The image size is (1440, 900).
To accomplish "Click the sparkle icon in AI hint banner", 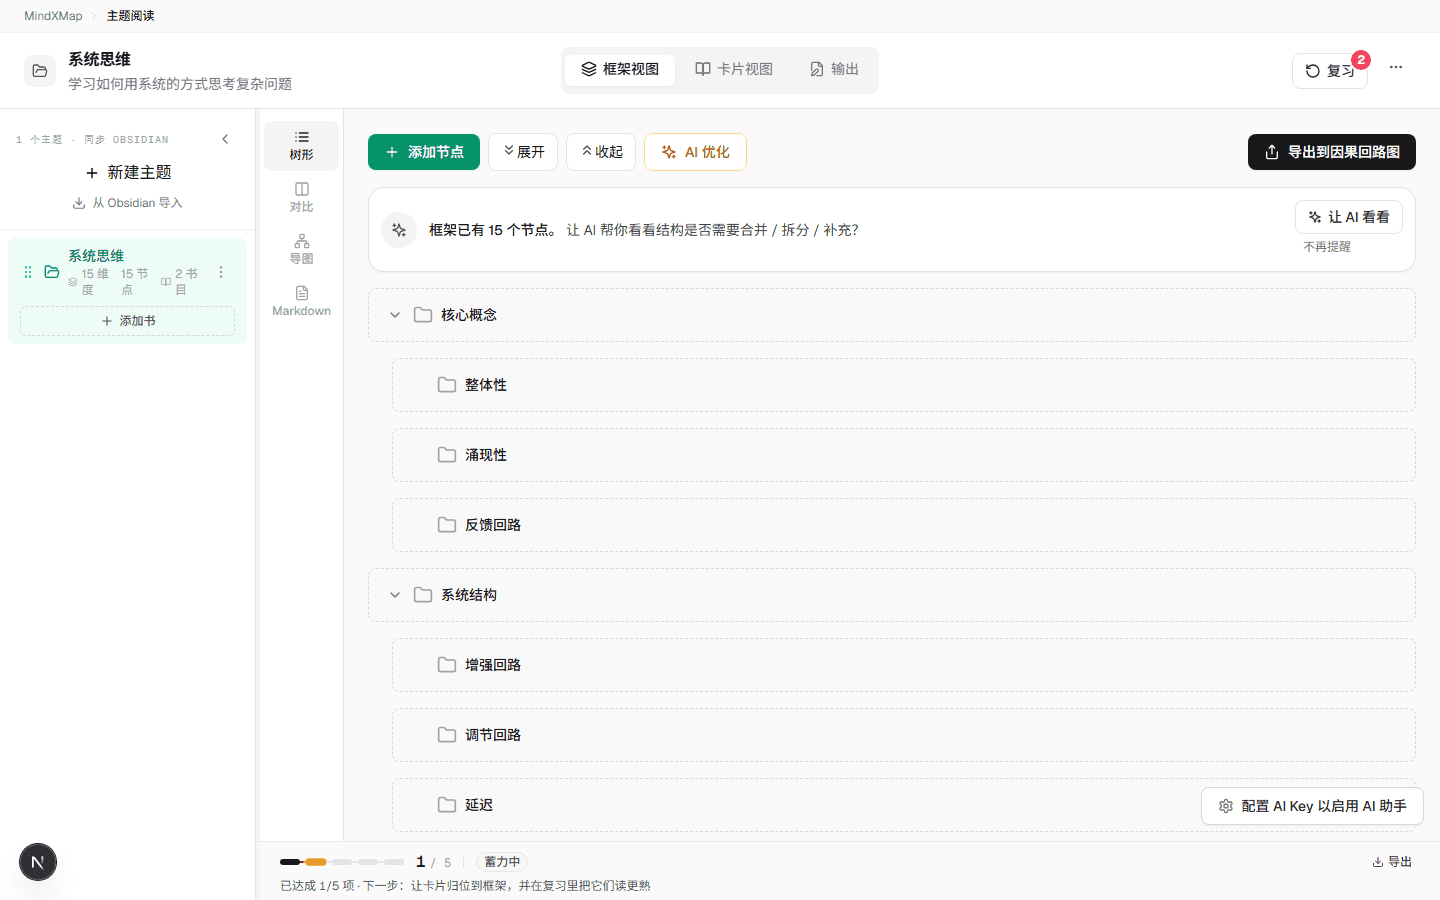I will click(x=399, y=230).
